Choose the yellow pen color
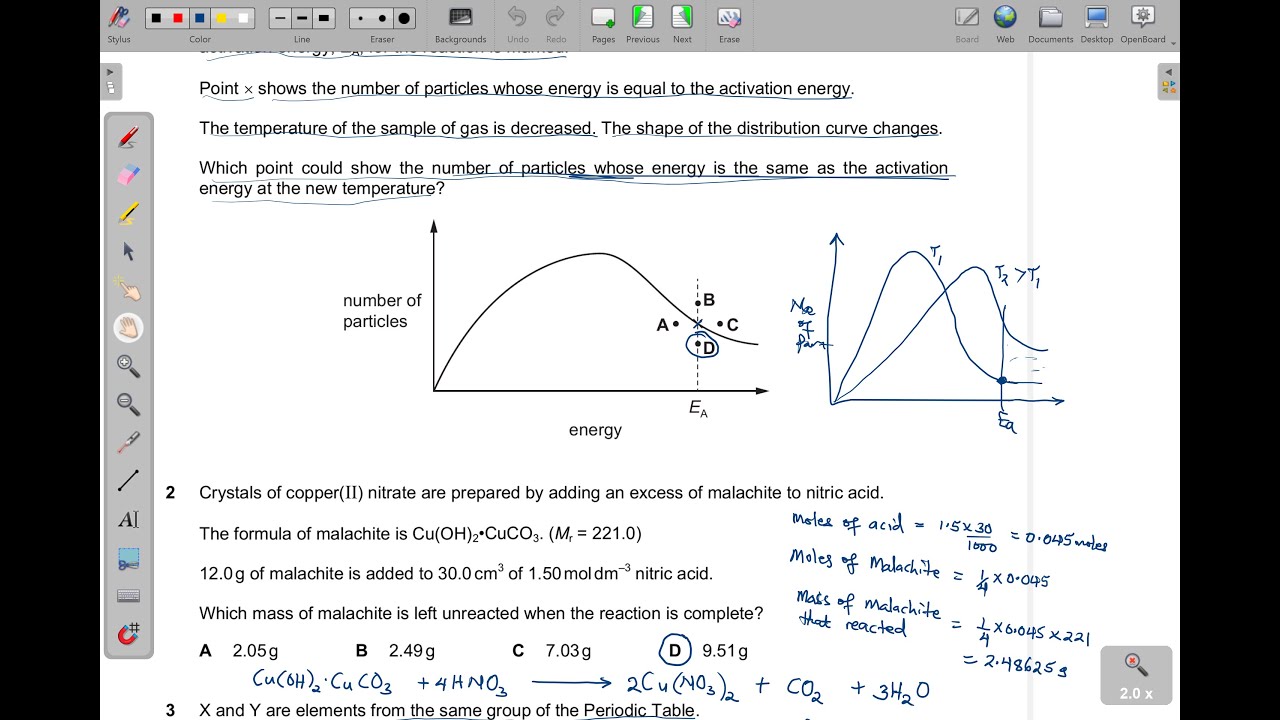 222,18
